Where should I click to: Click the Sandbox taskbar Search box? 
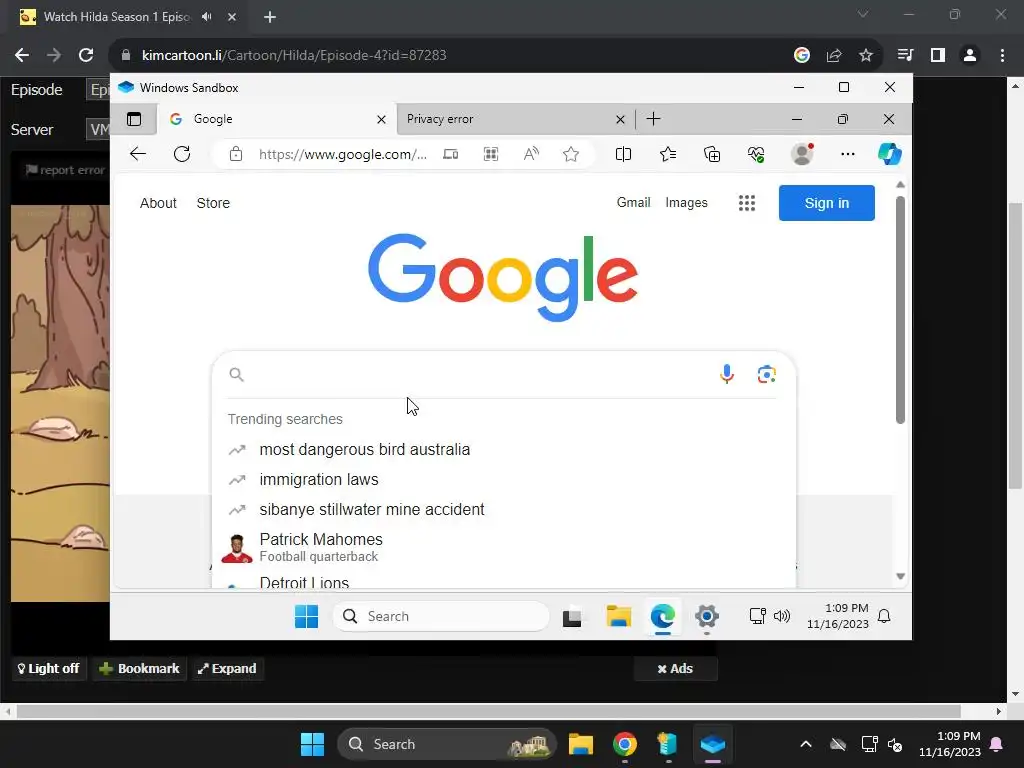coord(441,616)
